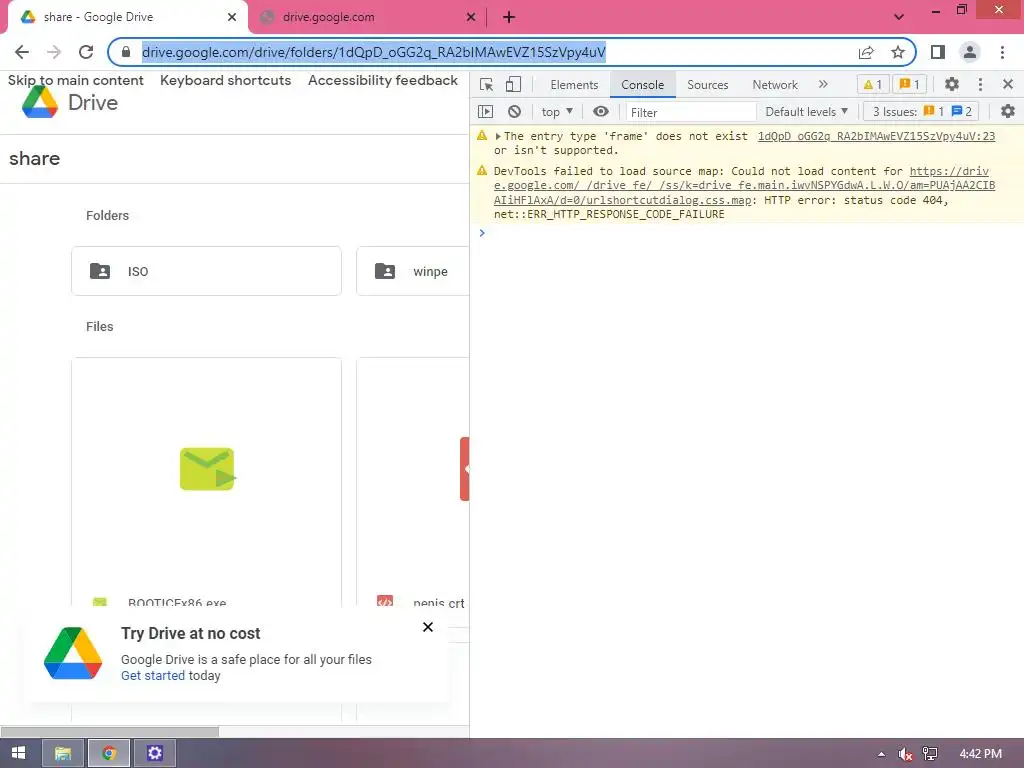Click the network tray icon
Viewport: 1024px width, 768px height.
point(929,754)
